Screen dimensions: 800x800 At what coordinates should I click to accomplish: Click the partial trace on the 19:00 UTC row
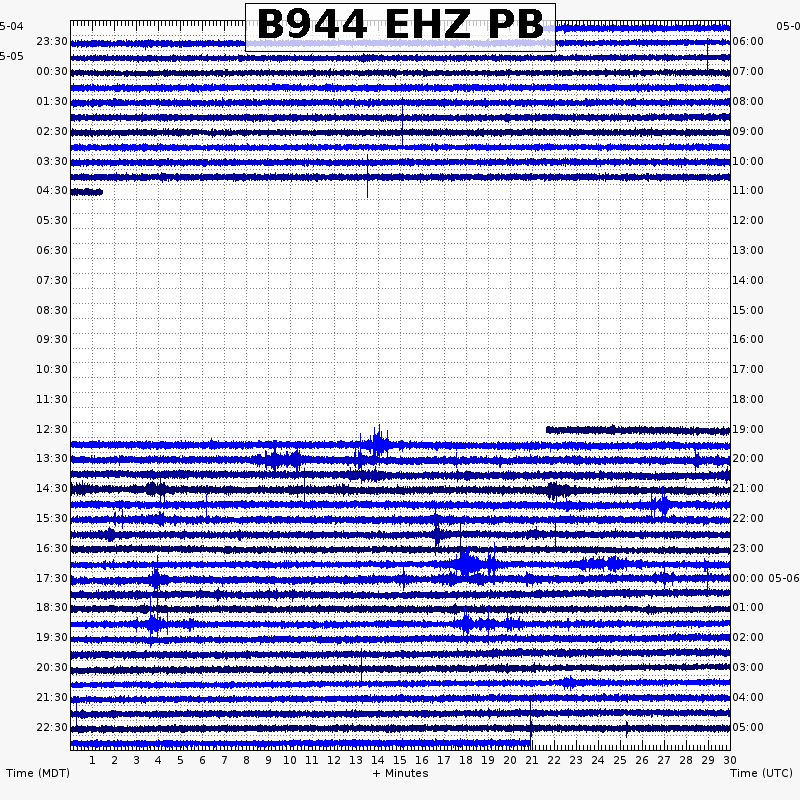pos(638,431)
